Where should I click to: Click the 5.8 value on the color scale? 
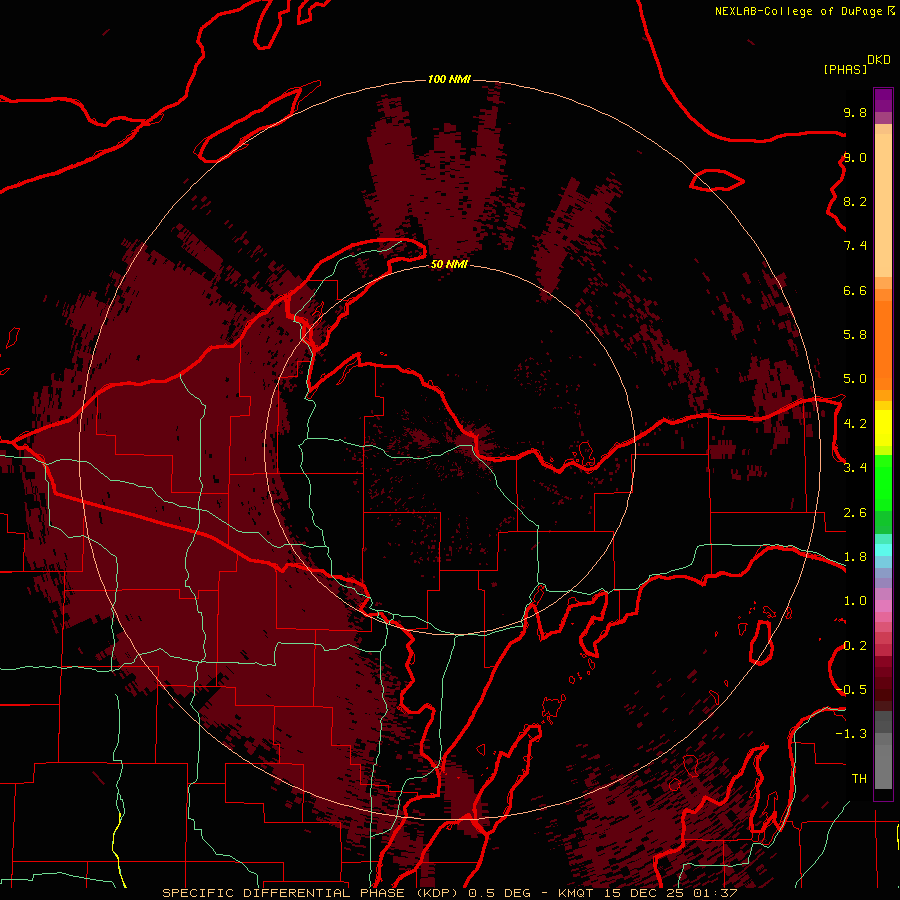click(x=855, y=335)
